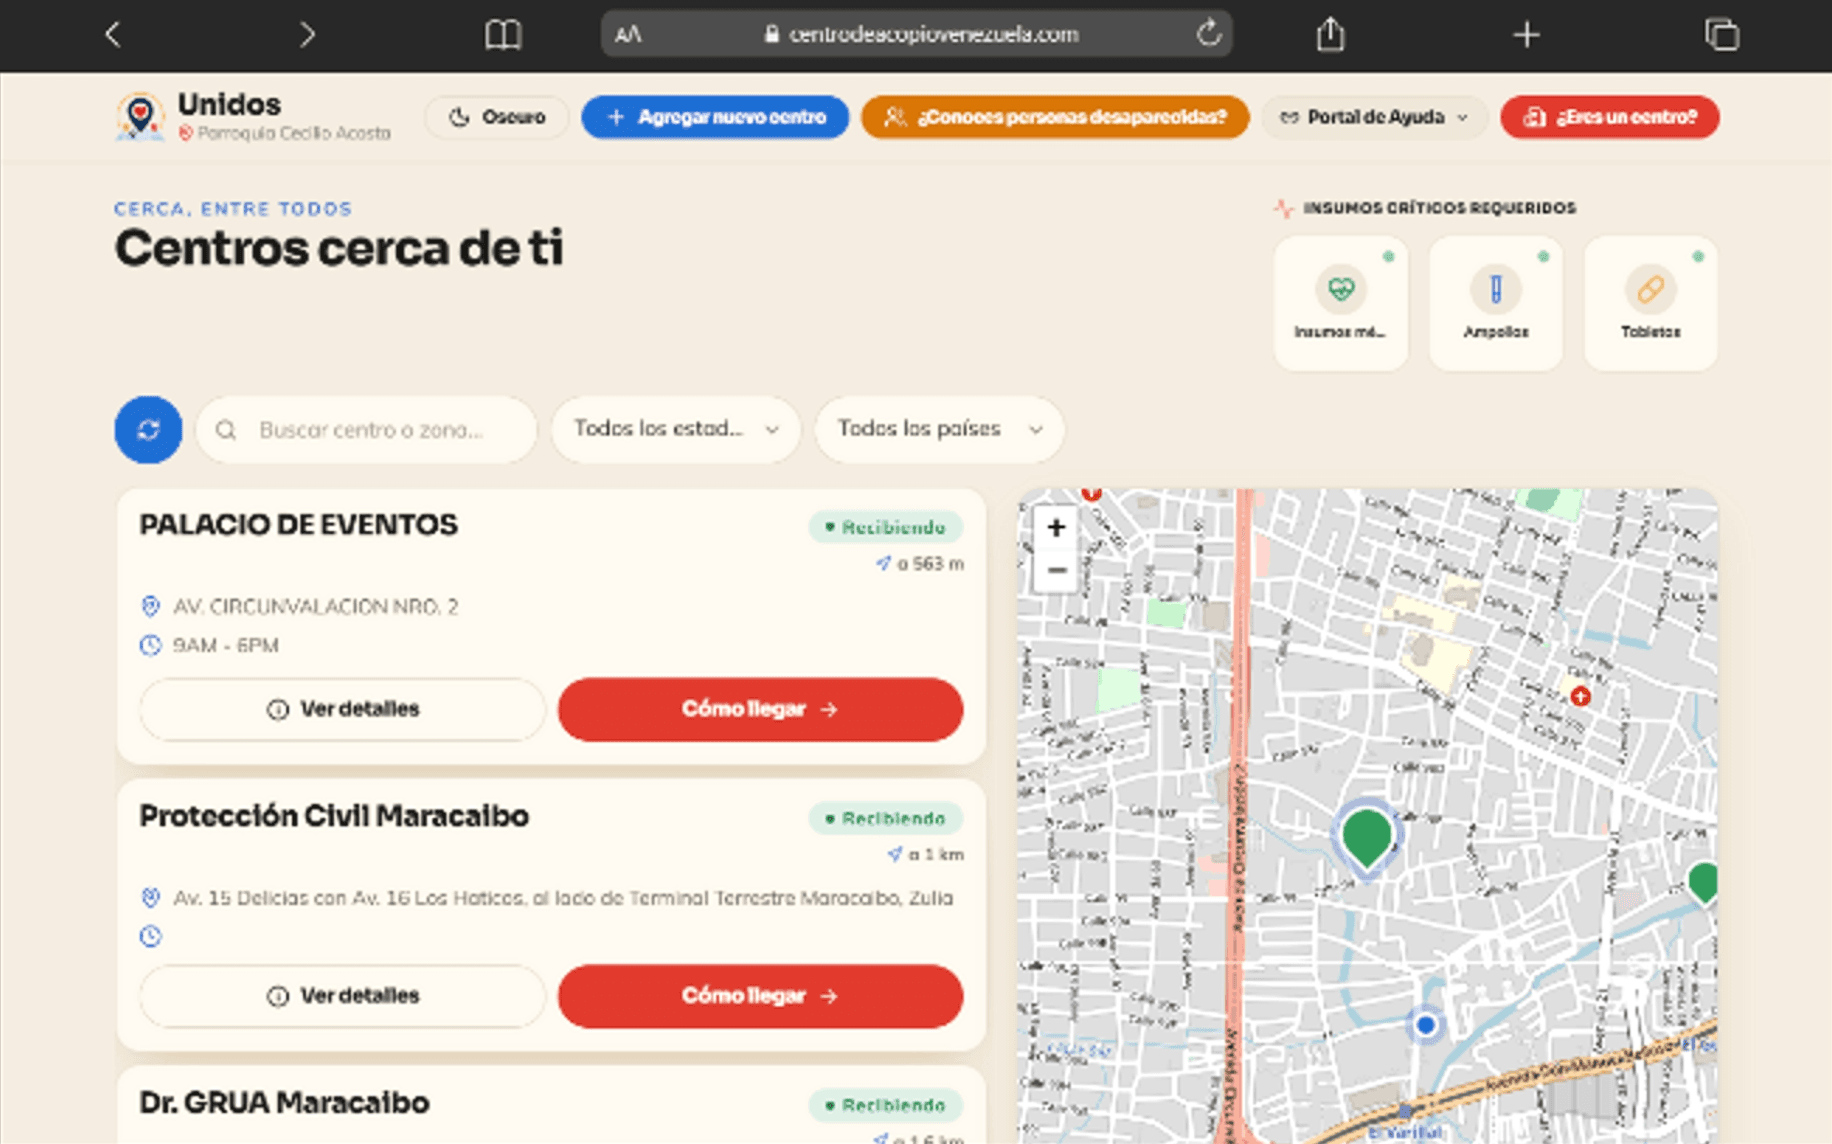Click the Centros cerca de ti heading
The height and width of the screenshot is (1144, 1832).
[x=339, y=248]
